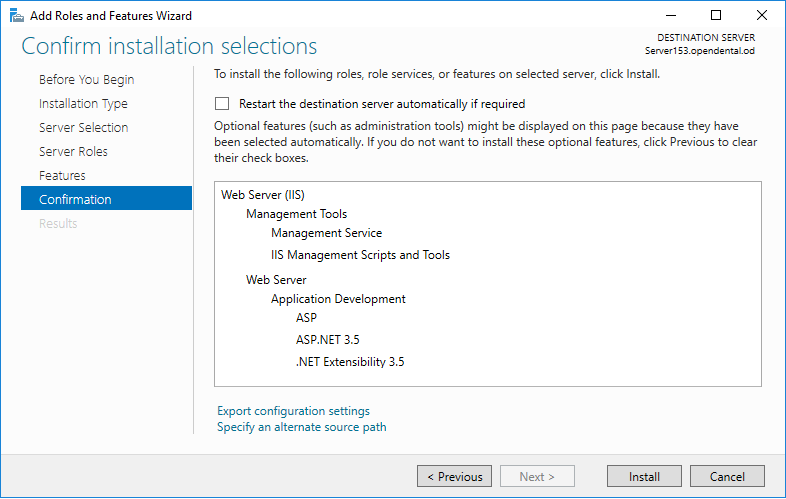Go to Before You Begin step
The image size is (786, 499).
[87, 80]
